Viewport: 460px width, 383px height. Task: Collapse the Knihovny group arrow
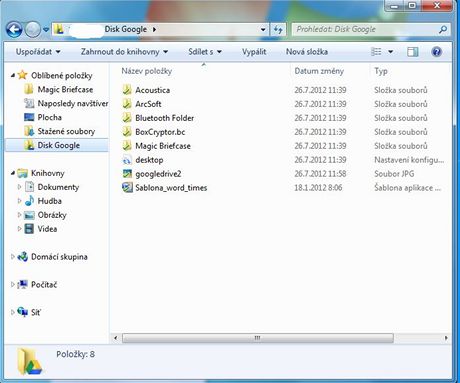pyautogui.click(x=13, y=173)
